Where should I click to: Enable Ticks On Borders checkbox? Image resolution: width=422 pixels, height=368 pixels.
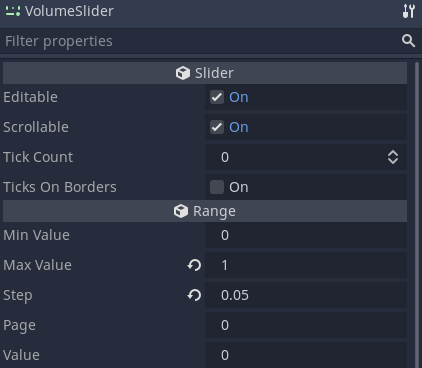(x=217, y=187)
